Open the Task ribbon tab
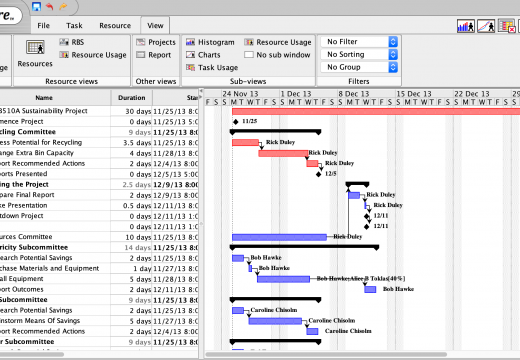This screenshot has width=520, height=360. [x=74, y=26]
